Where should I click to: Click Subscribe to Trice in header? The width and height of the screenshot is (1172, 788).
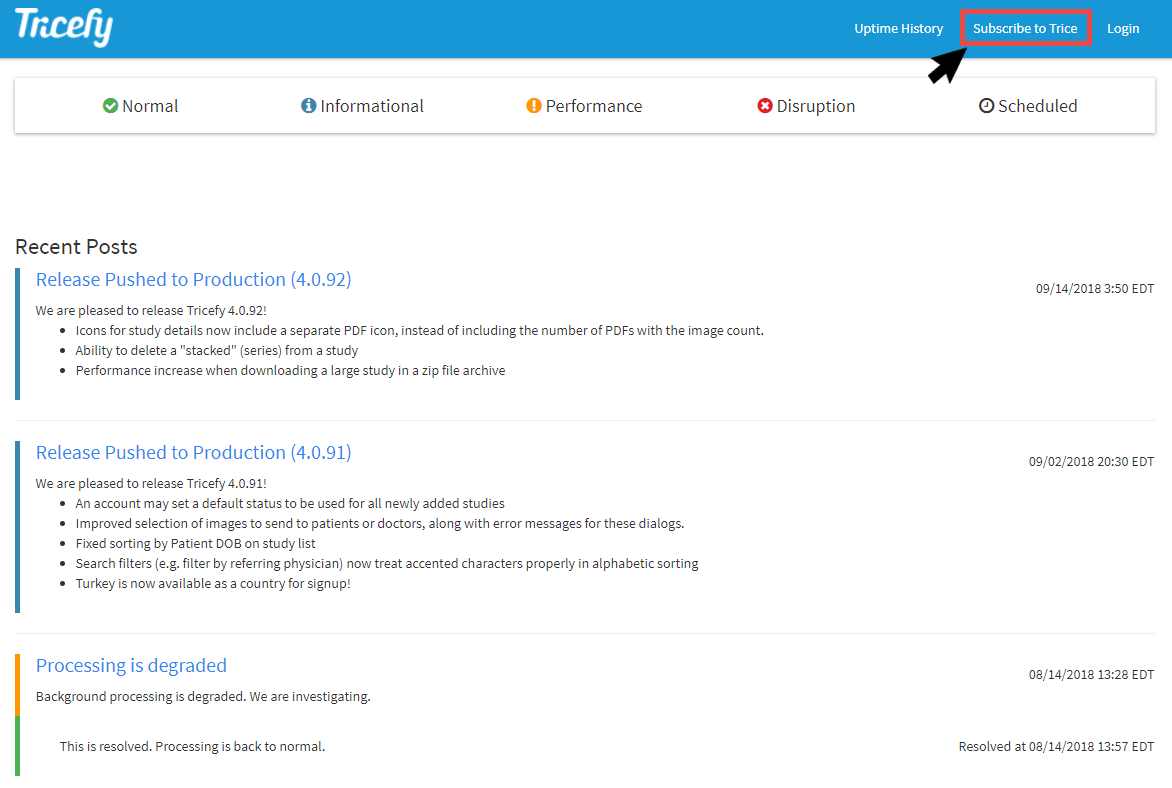[x=1025, y=28]
